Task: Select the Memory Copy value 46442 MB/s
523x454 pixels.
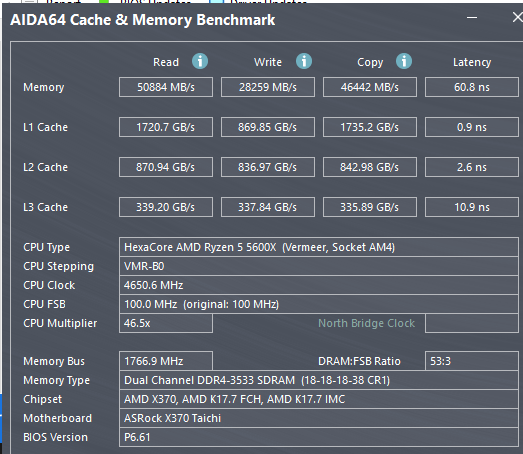Action: [370, 87]
